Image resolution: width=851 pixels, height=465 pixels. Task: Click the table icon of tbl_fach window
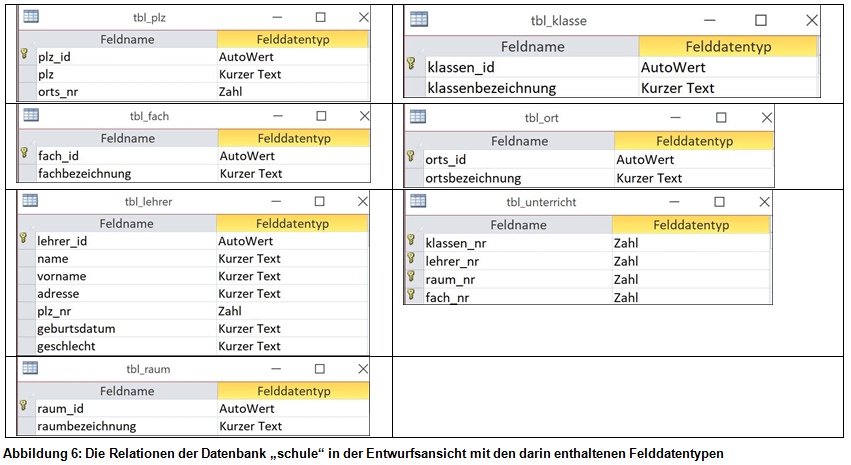point(31,115)
